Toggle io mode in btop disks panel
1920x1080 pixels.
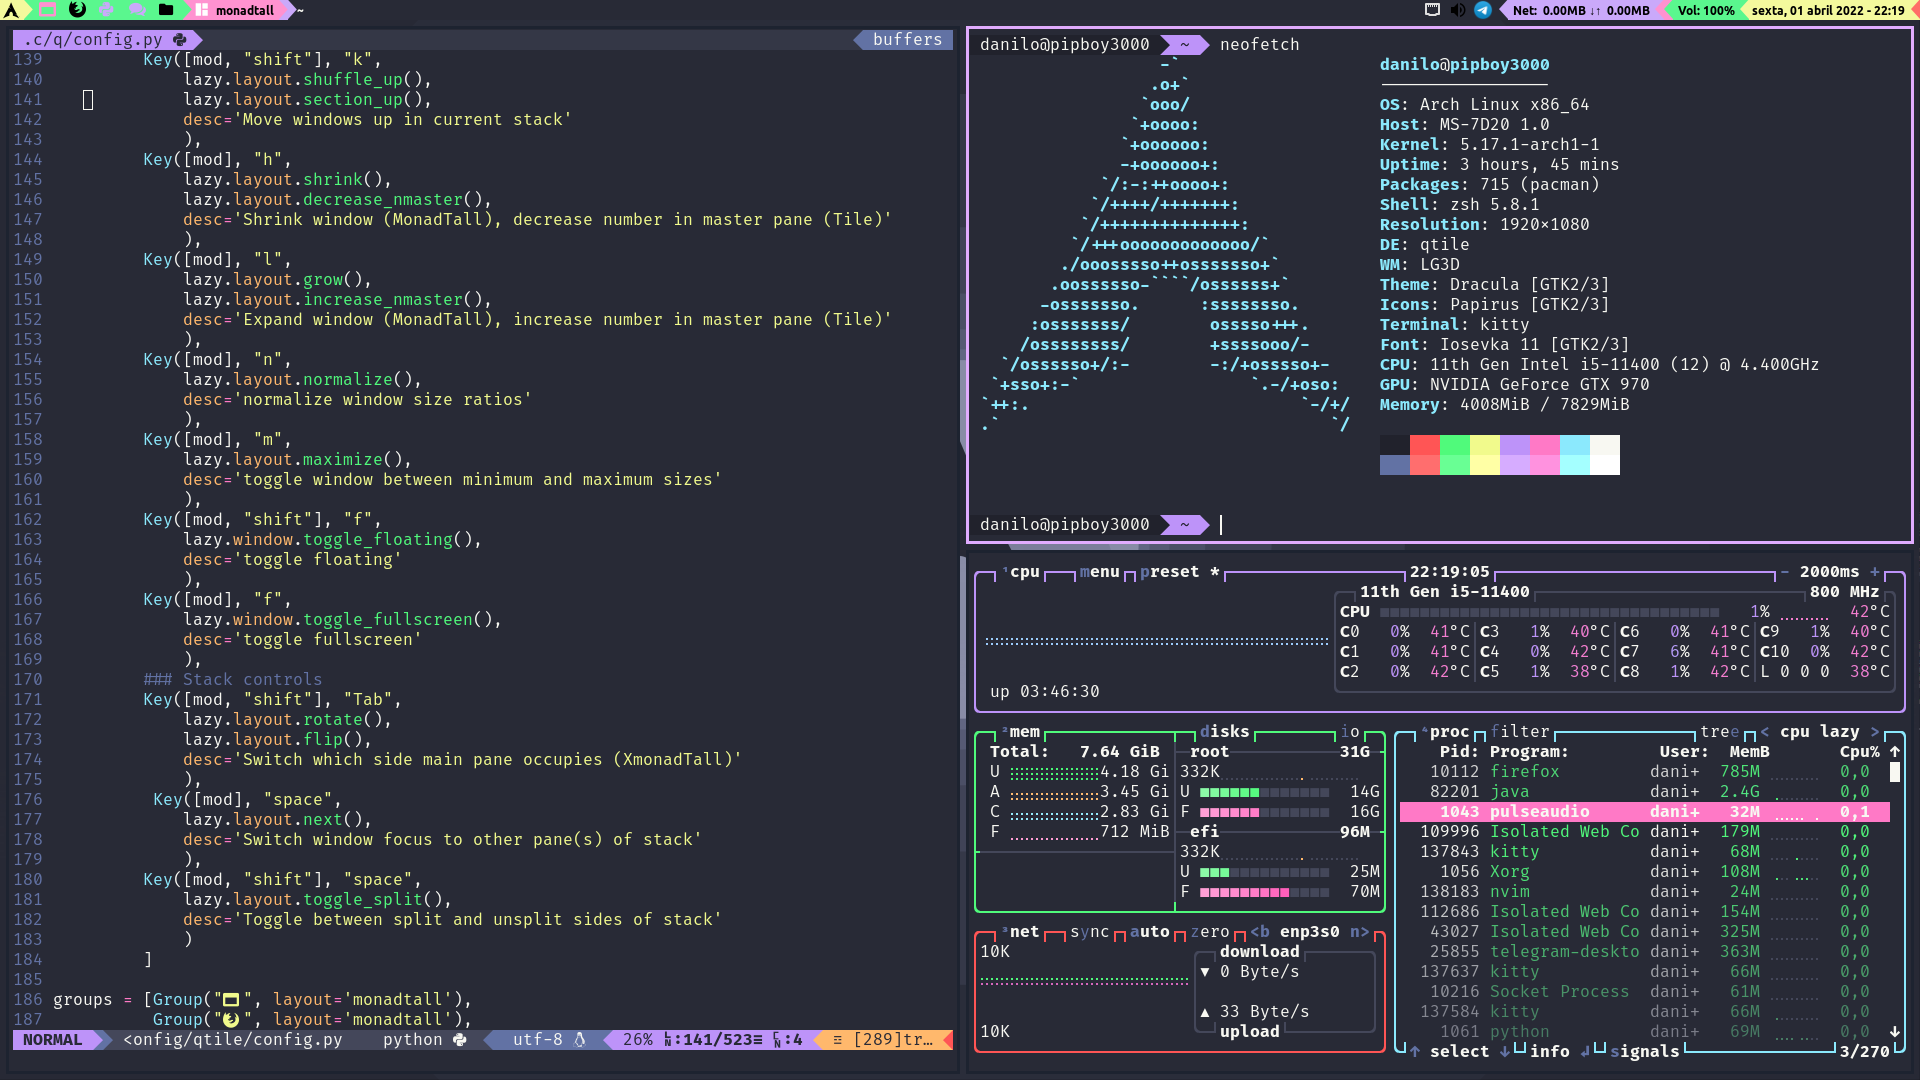click(1350, 731)
